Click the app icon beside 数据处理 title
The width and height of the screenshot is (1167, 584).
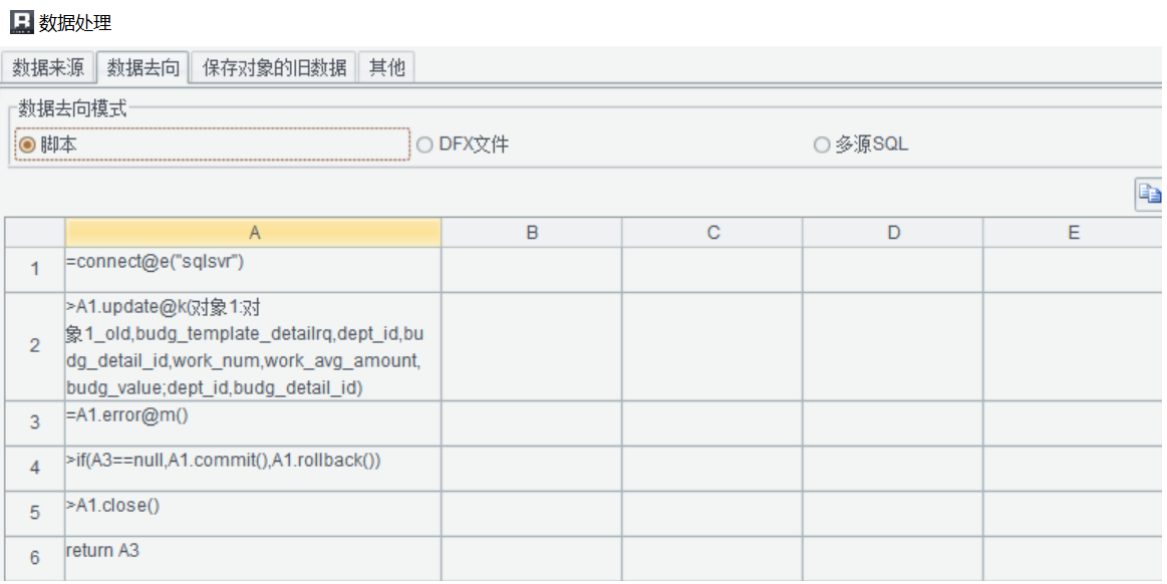pyautogui.click(x=21, y=21)
